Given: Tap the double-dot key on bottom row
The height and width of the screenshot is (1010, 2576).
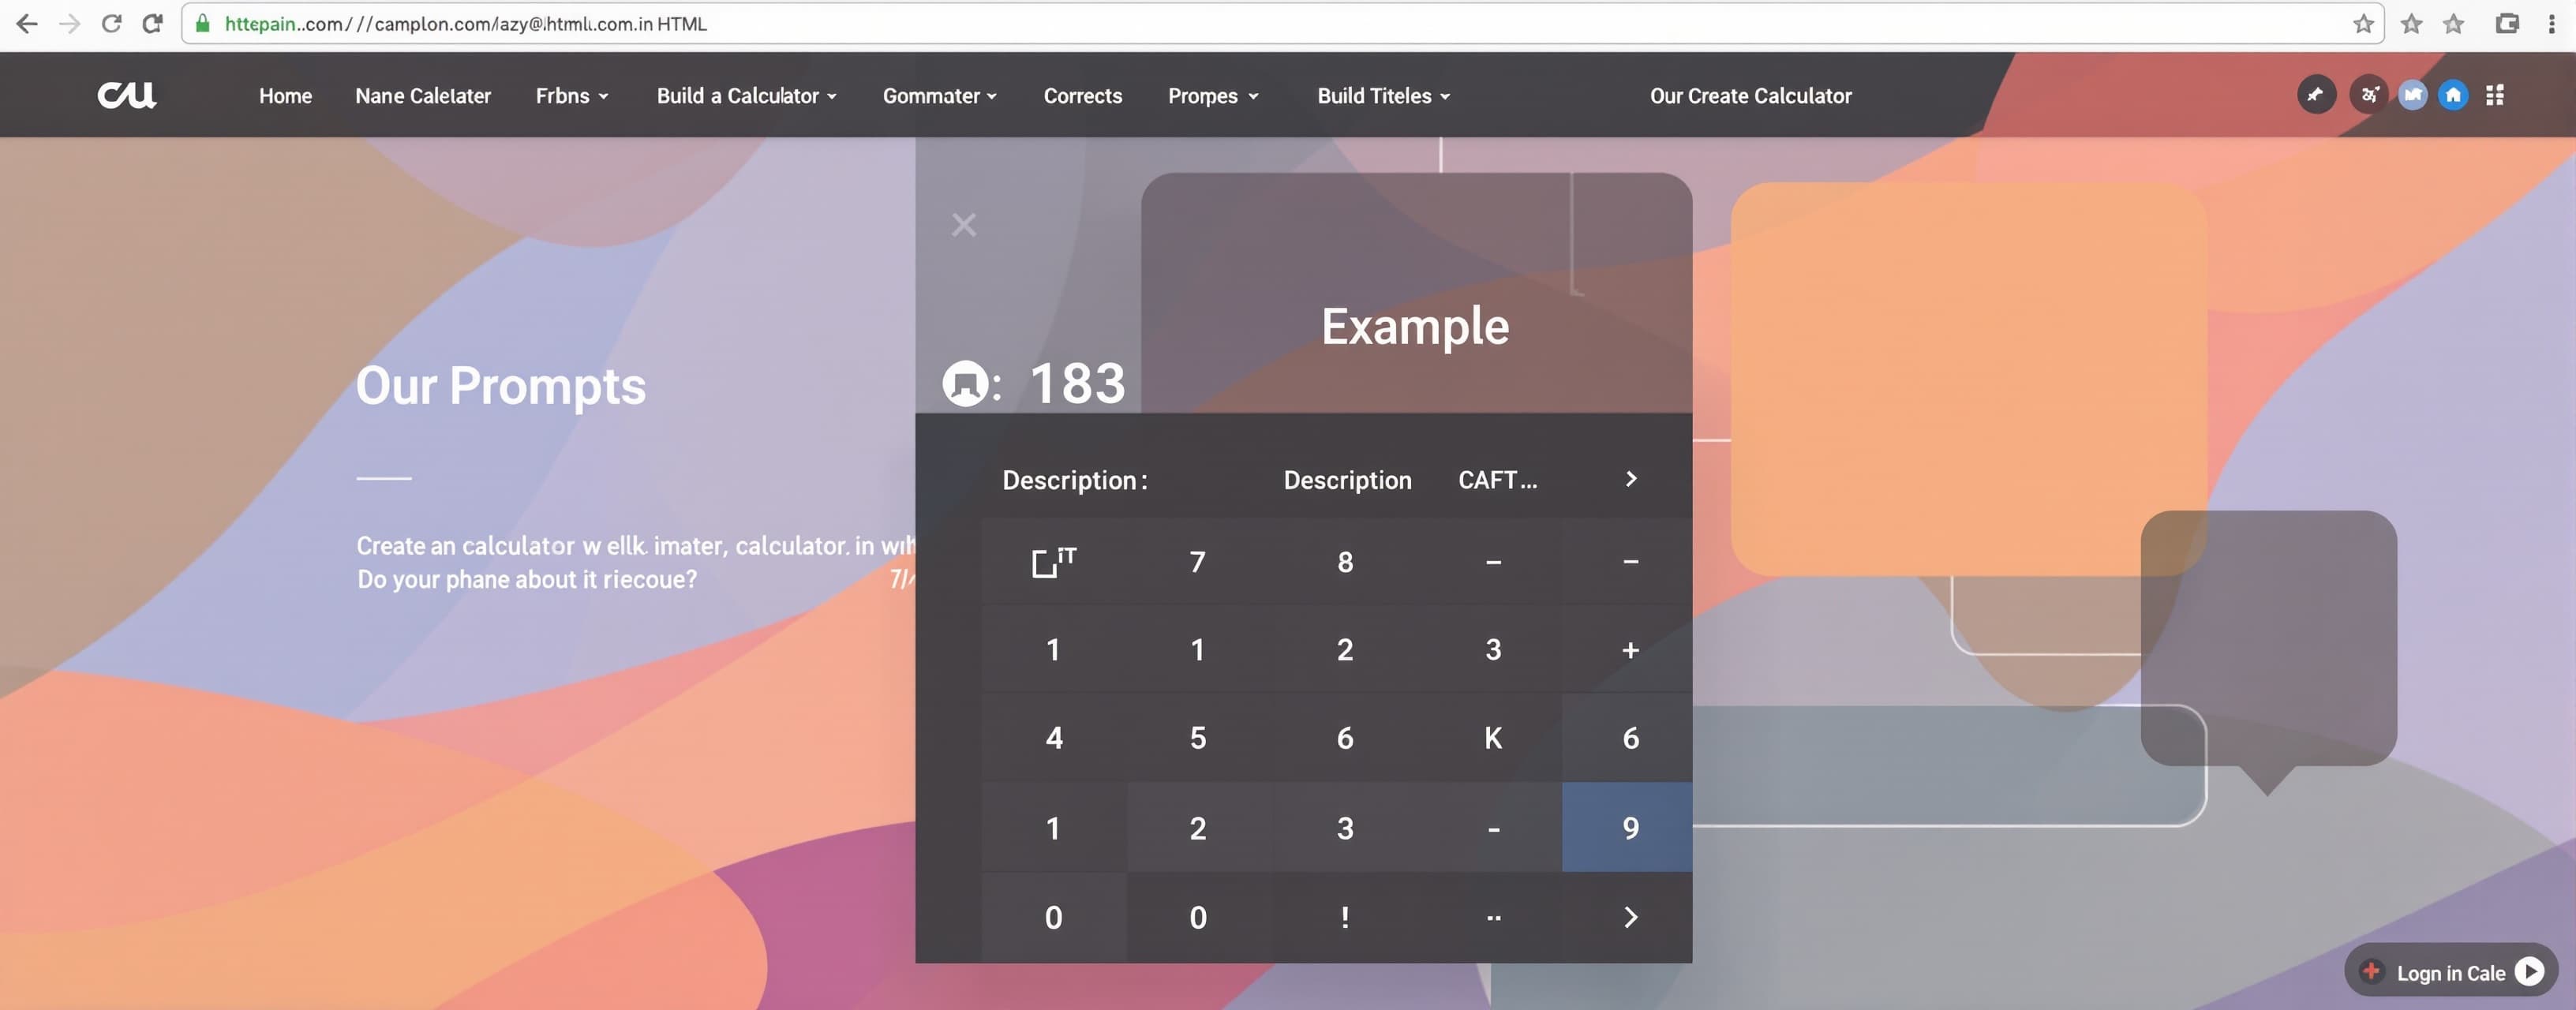Looking at the screenshot, I should point(1492,917).
